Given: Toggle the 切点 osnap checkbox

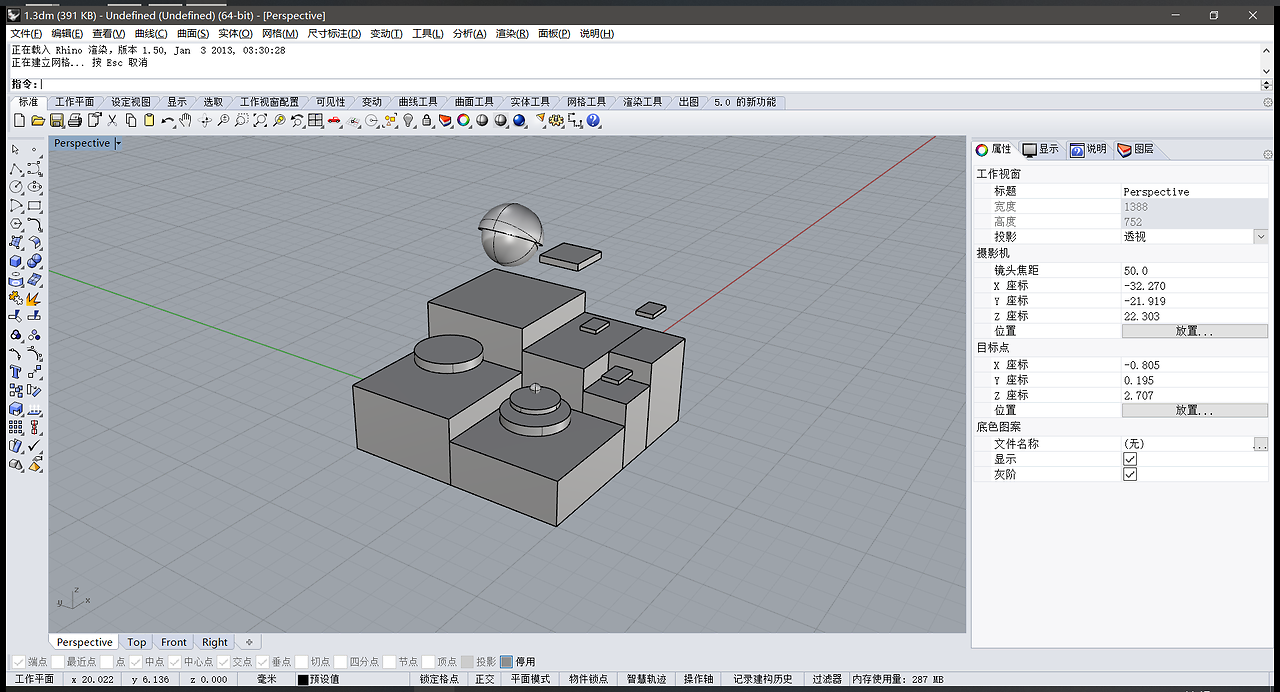Looking at the screenshot, I should 302,662.
